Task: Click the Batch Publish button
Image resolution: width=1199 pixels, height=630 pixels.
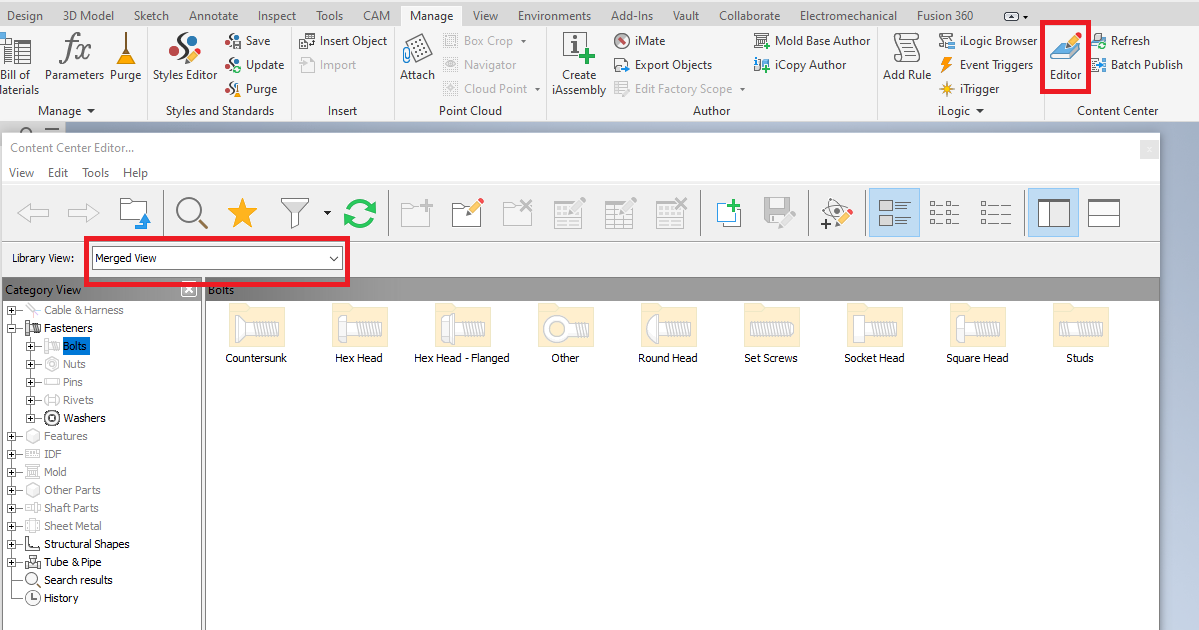Action: pyautogui.click(x=1139, y=64)
